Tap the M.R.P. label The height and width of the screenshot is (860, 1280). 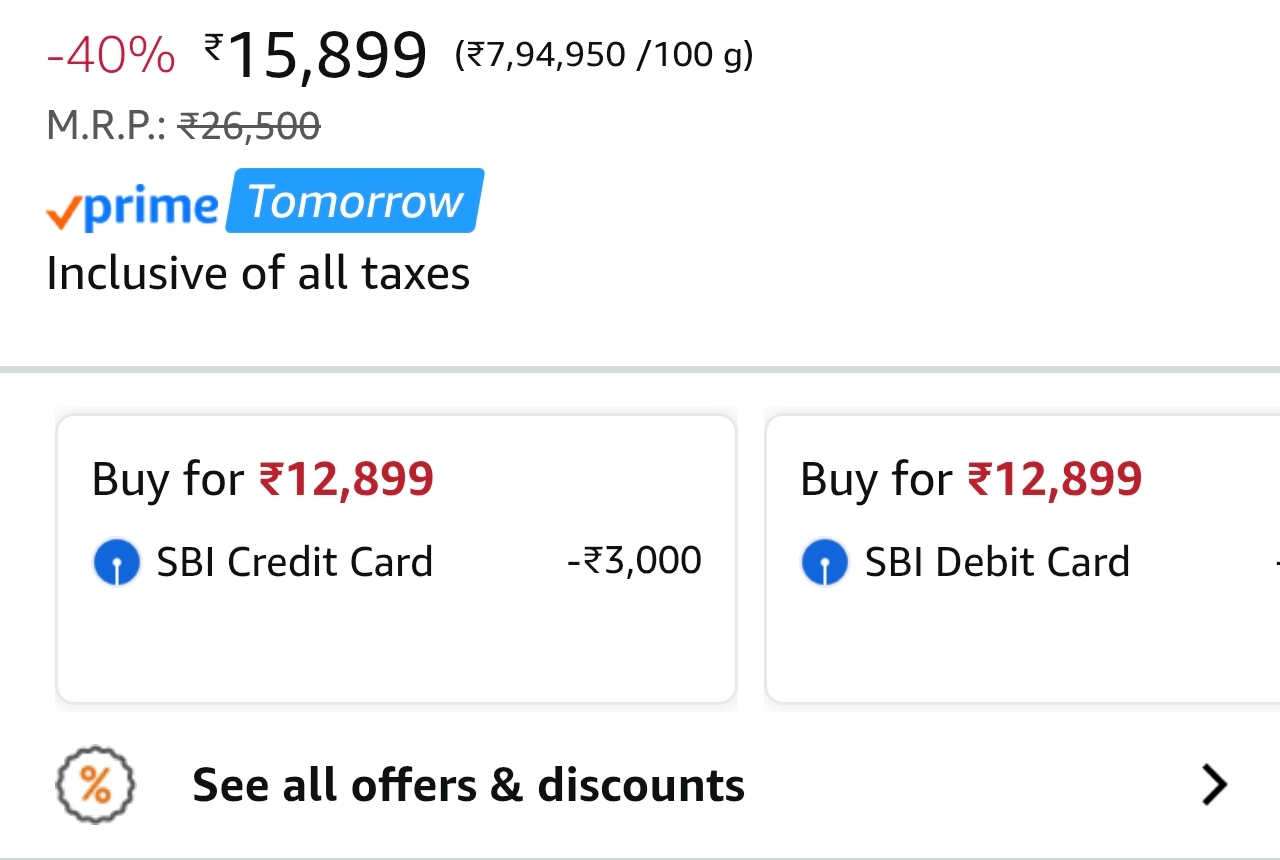(106, 126)
